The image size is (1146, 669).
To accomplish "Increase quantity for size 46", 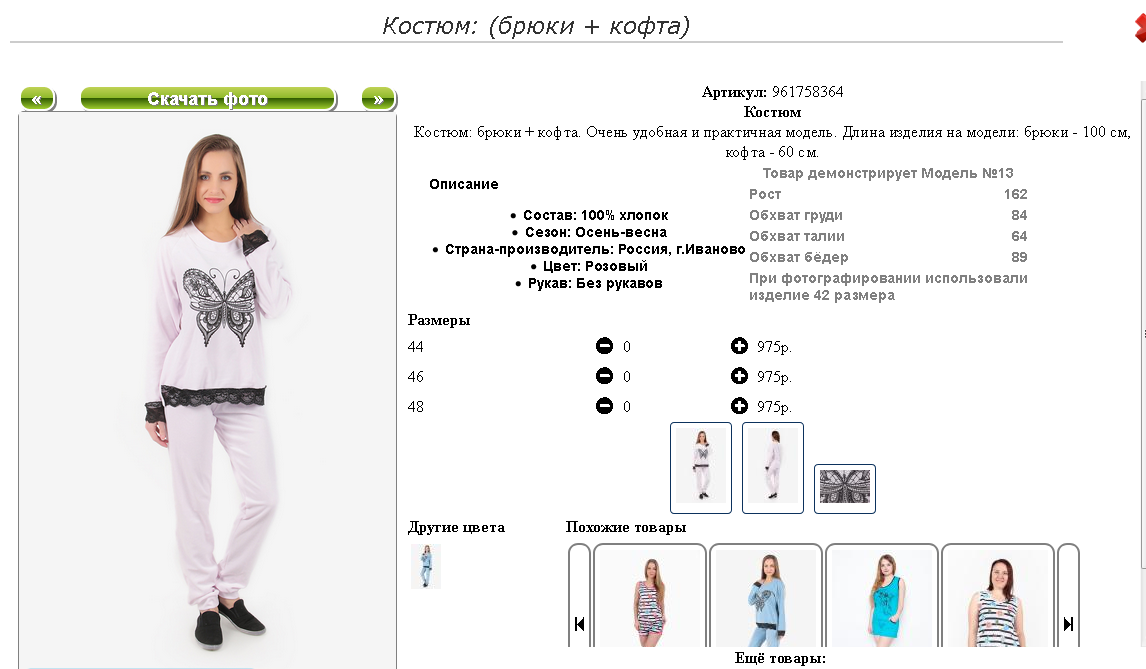I will click(x=739, y=376).
